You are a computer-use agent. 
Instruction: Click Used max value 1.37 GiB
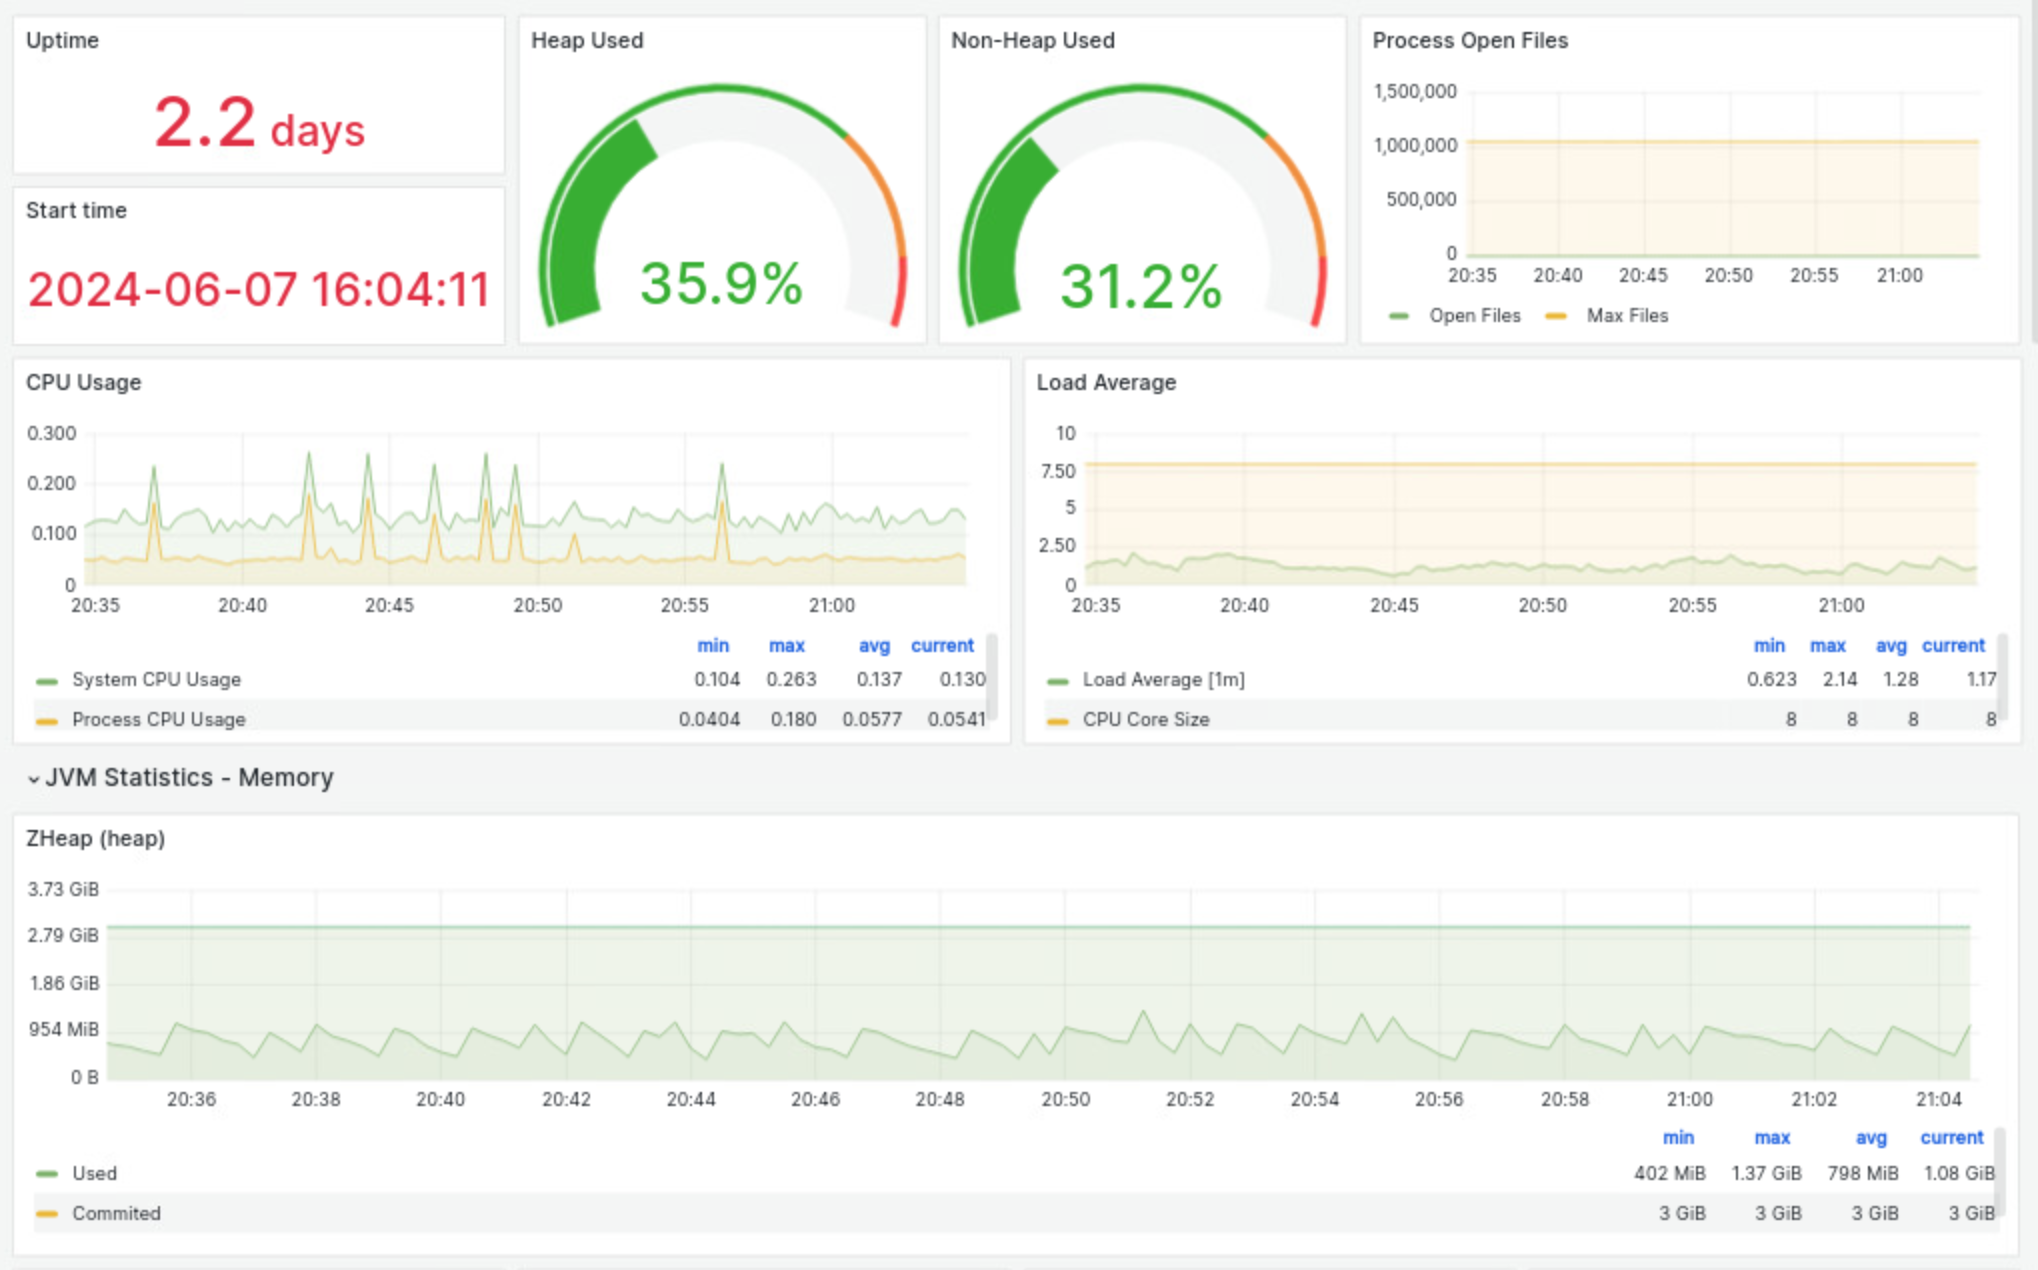pyautogui.click(x=1766, y=1173)
